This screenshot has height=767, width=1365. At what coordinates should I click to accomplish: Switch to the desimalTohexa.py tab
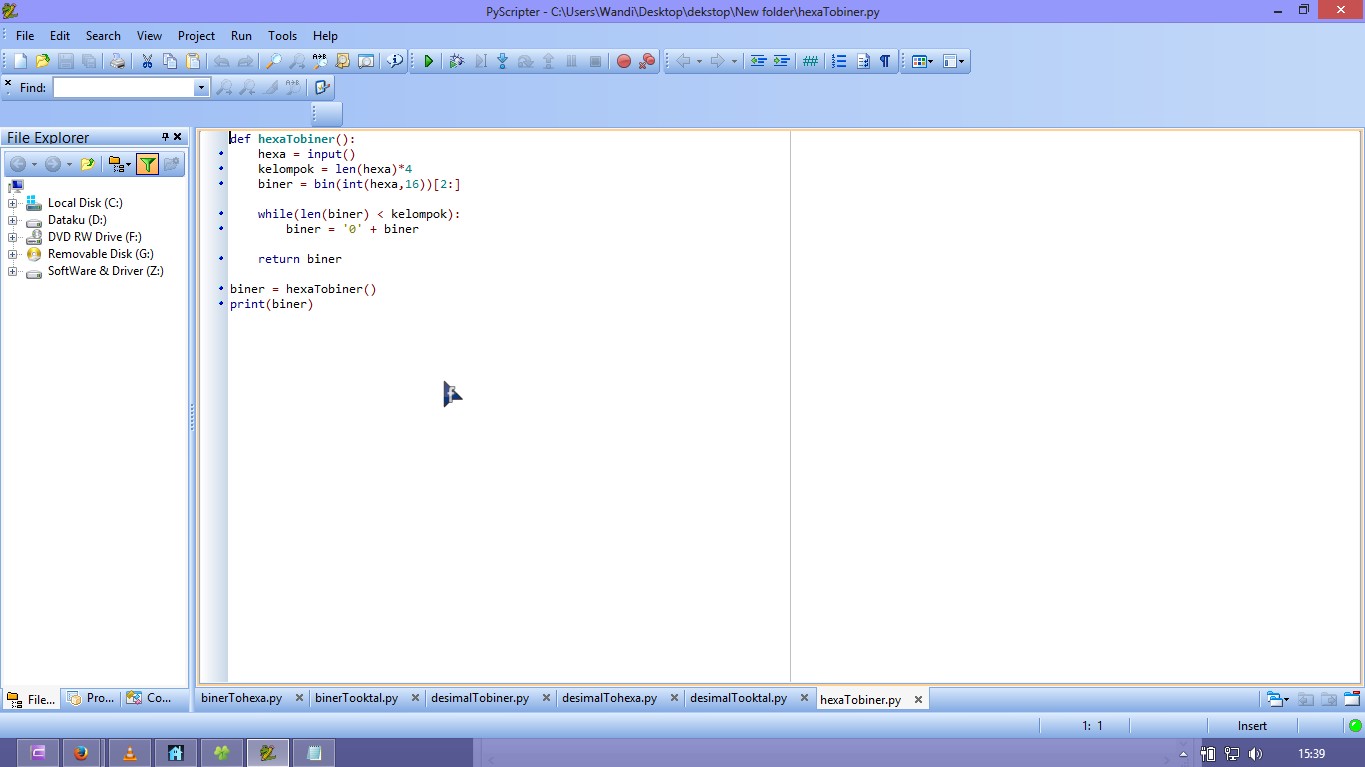pyautogui.click(x=610, y=698)
